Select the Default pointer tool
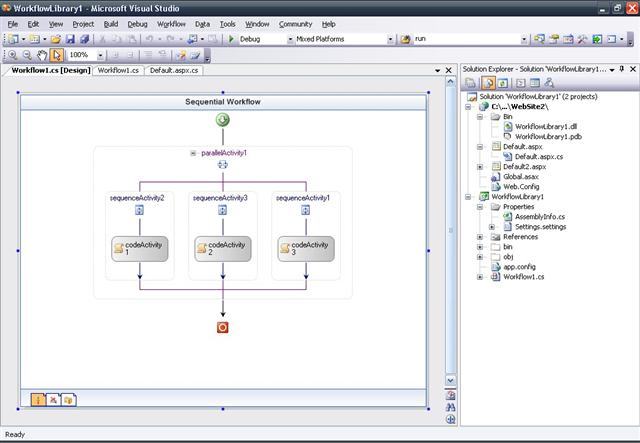The width and height of the screenshot is (640, 443). coord(56,55)
